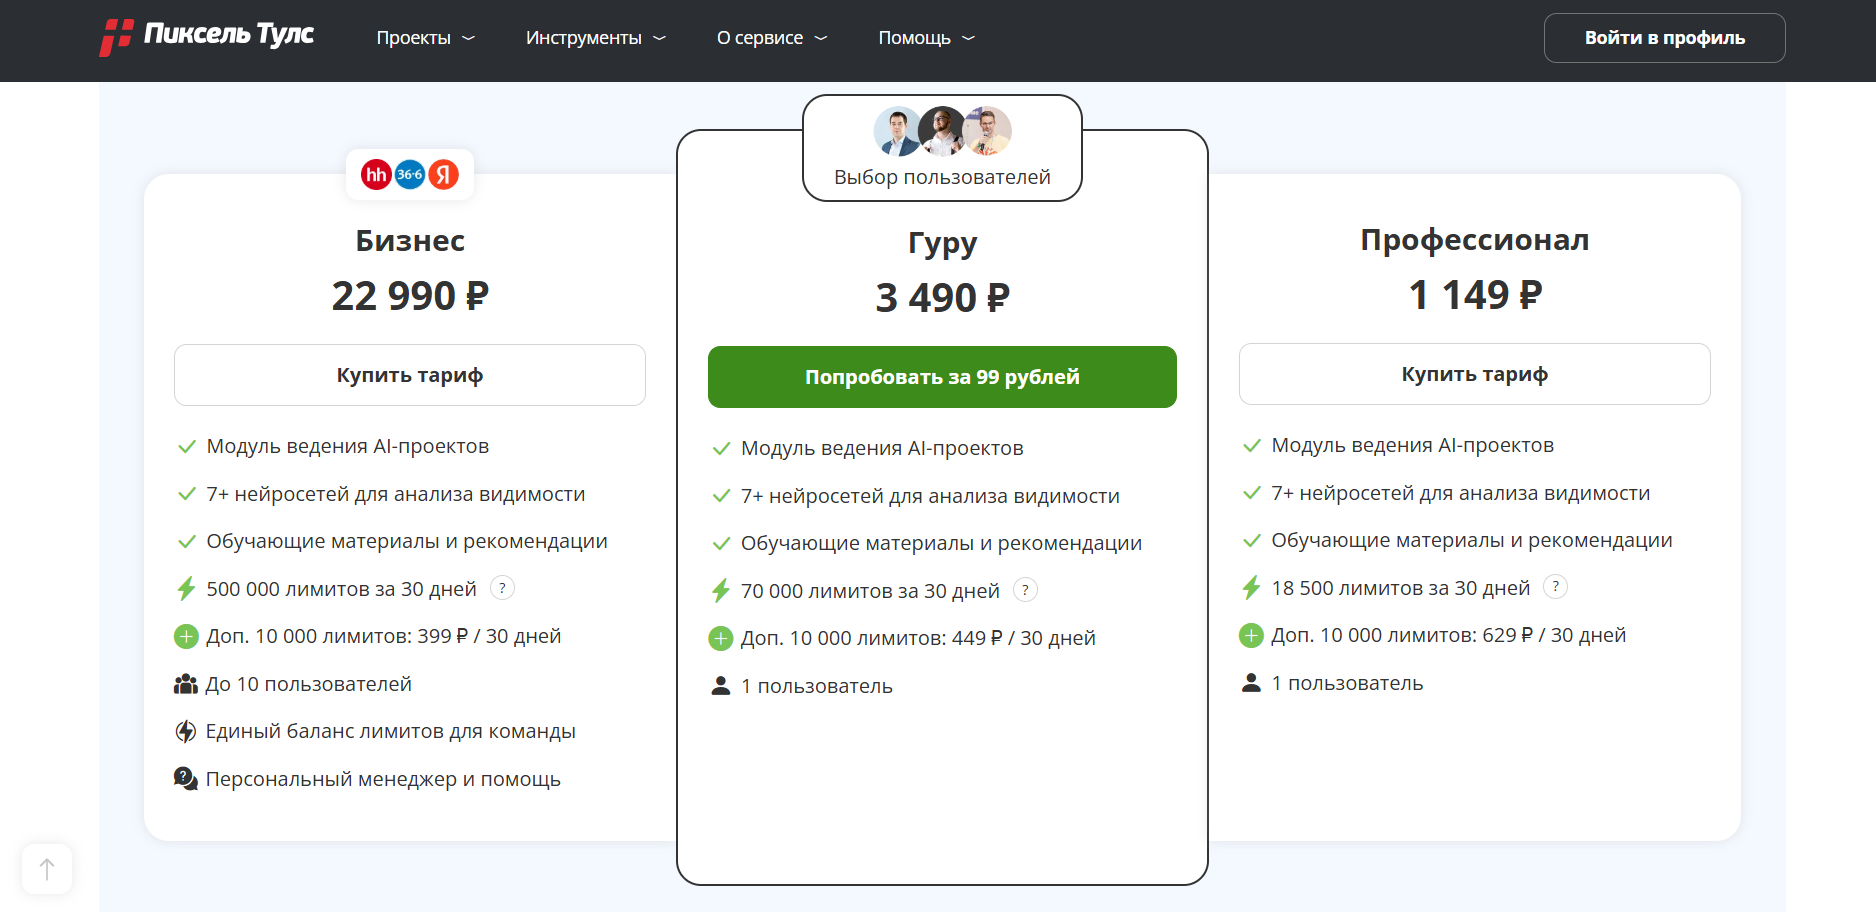
Task: Click green plus icon in Профессионал plan
Action: (x=1251, y=635)
